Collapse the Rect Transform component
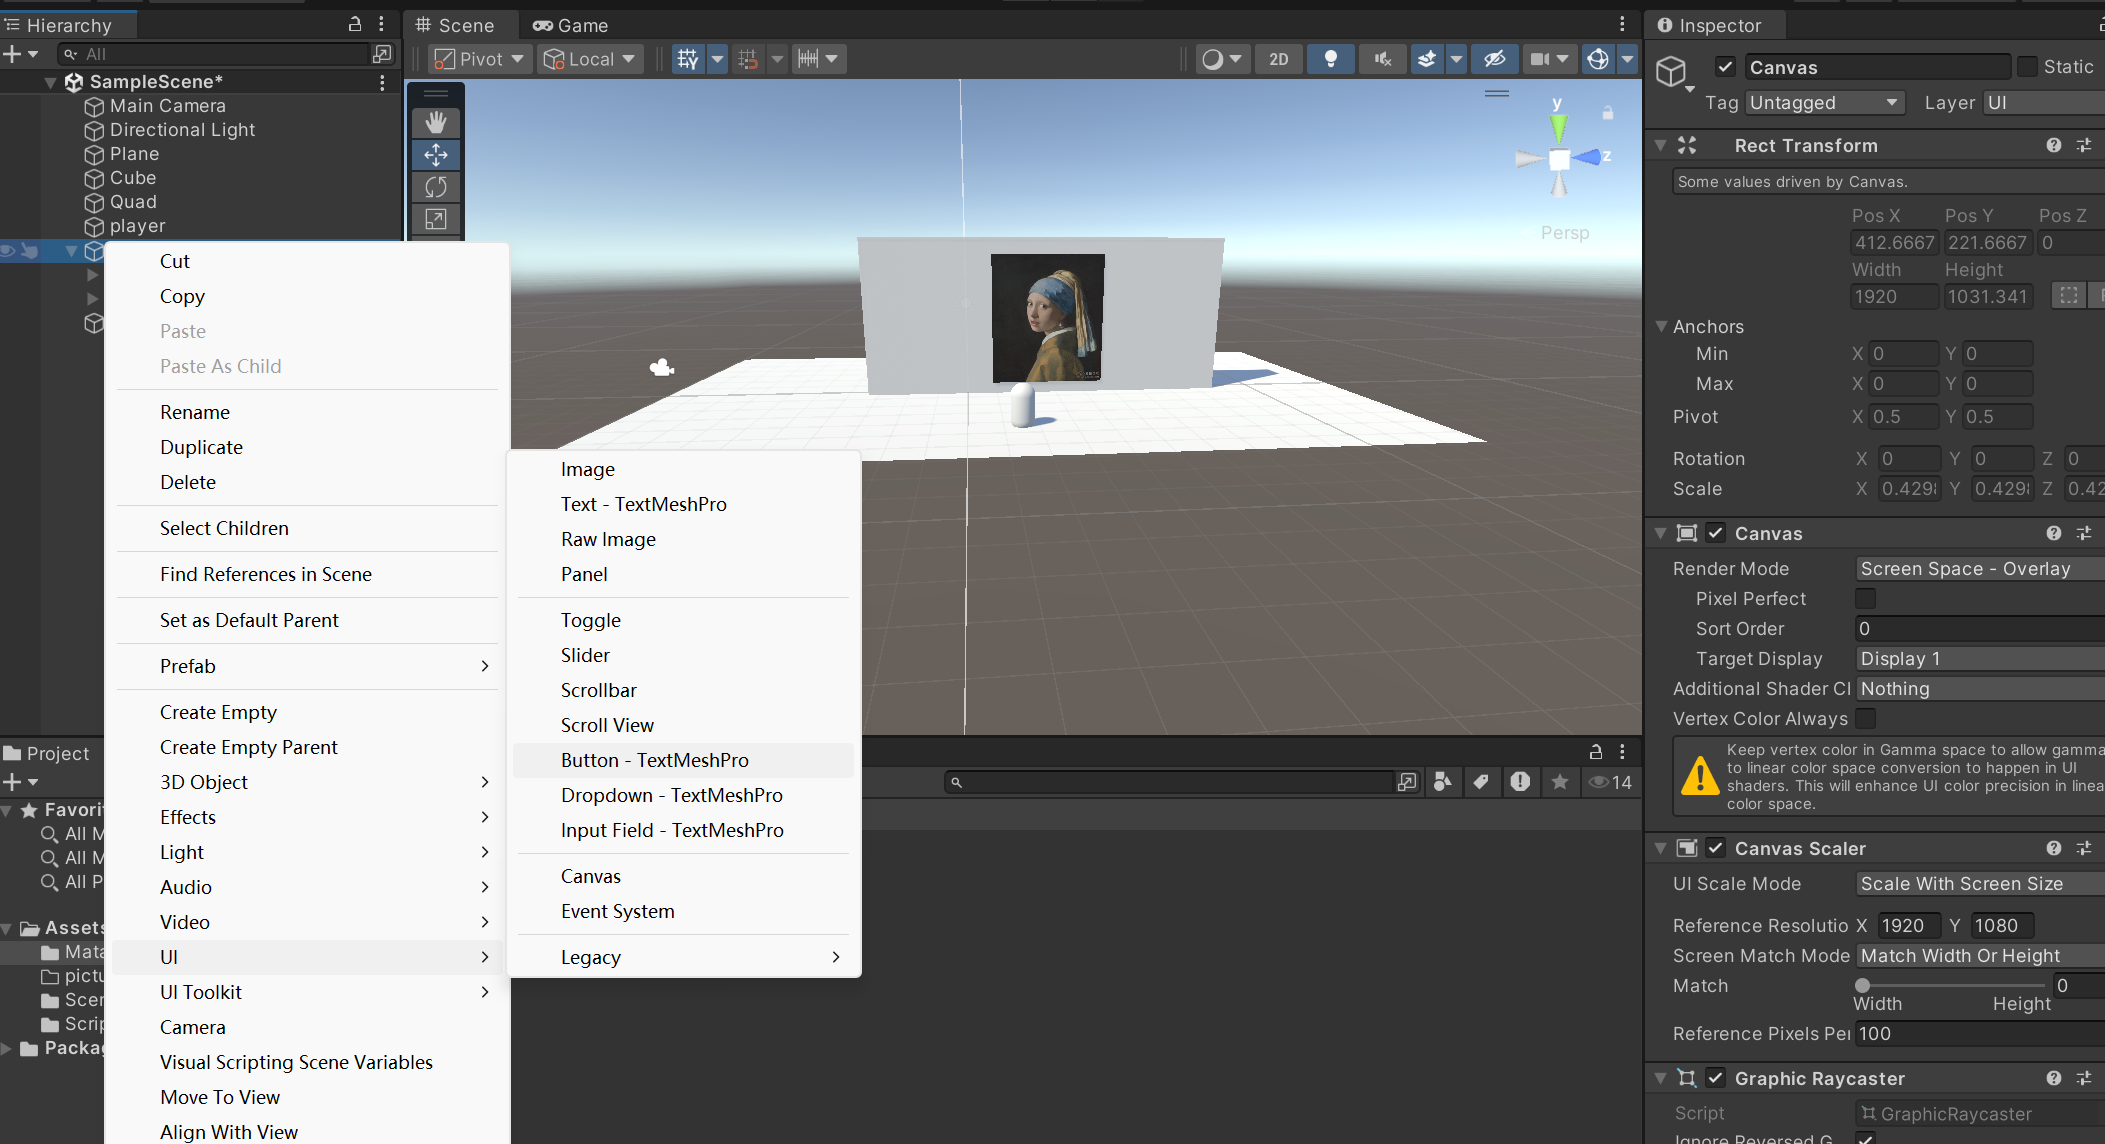Viewport: 2105px width, 1144px height. click(x=1660, y=146)
